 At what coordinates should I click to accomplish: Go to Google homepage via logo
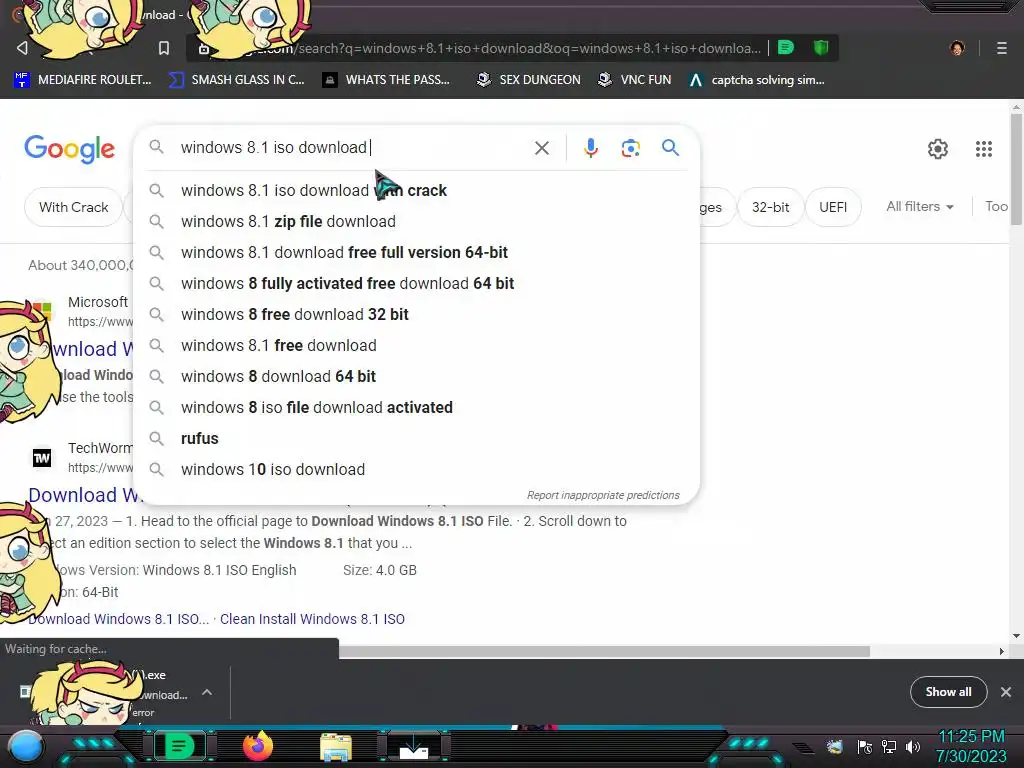tap(70, 149)
